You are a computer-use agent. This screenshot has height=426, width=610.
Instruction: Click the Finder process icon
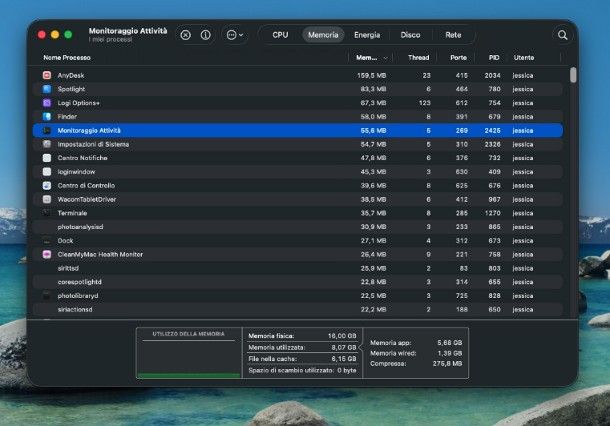47,116
